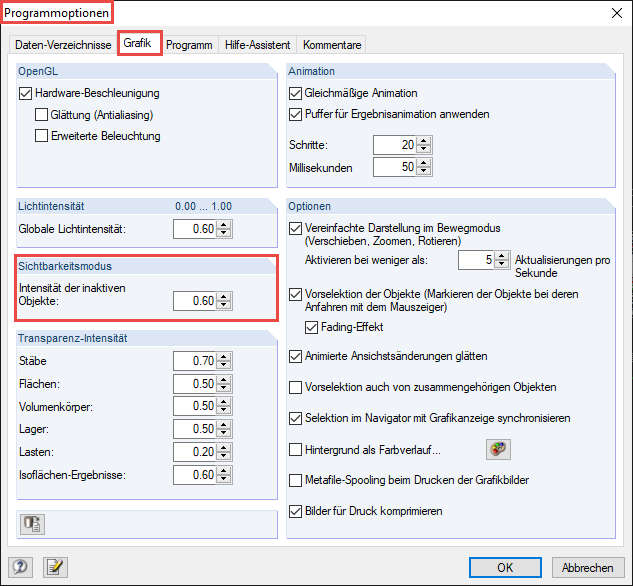Increase Stäbe transparency with up arrow
Image resolution: width=633 pixels, height=586 pixels.
pos(223,356)
